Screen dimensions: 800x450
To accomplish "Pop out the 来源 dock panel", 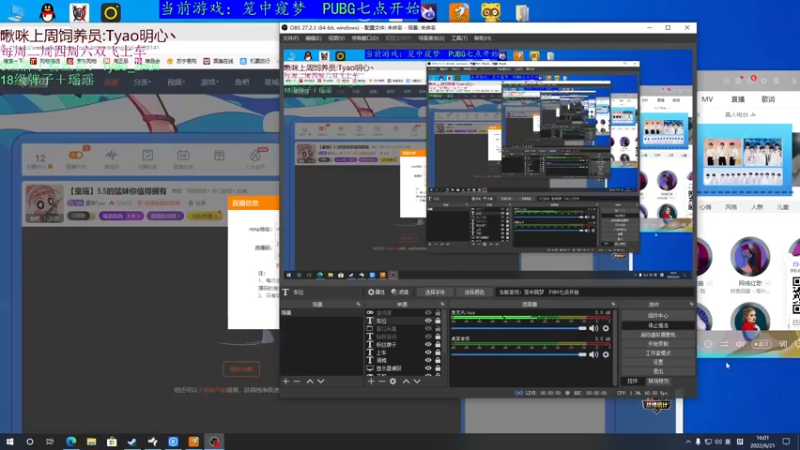I will coord(442,304).
